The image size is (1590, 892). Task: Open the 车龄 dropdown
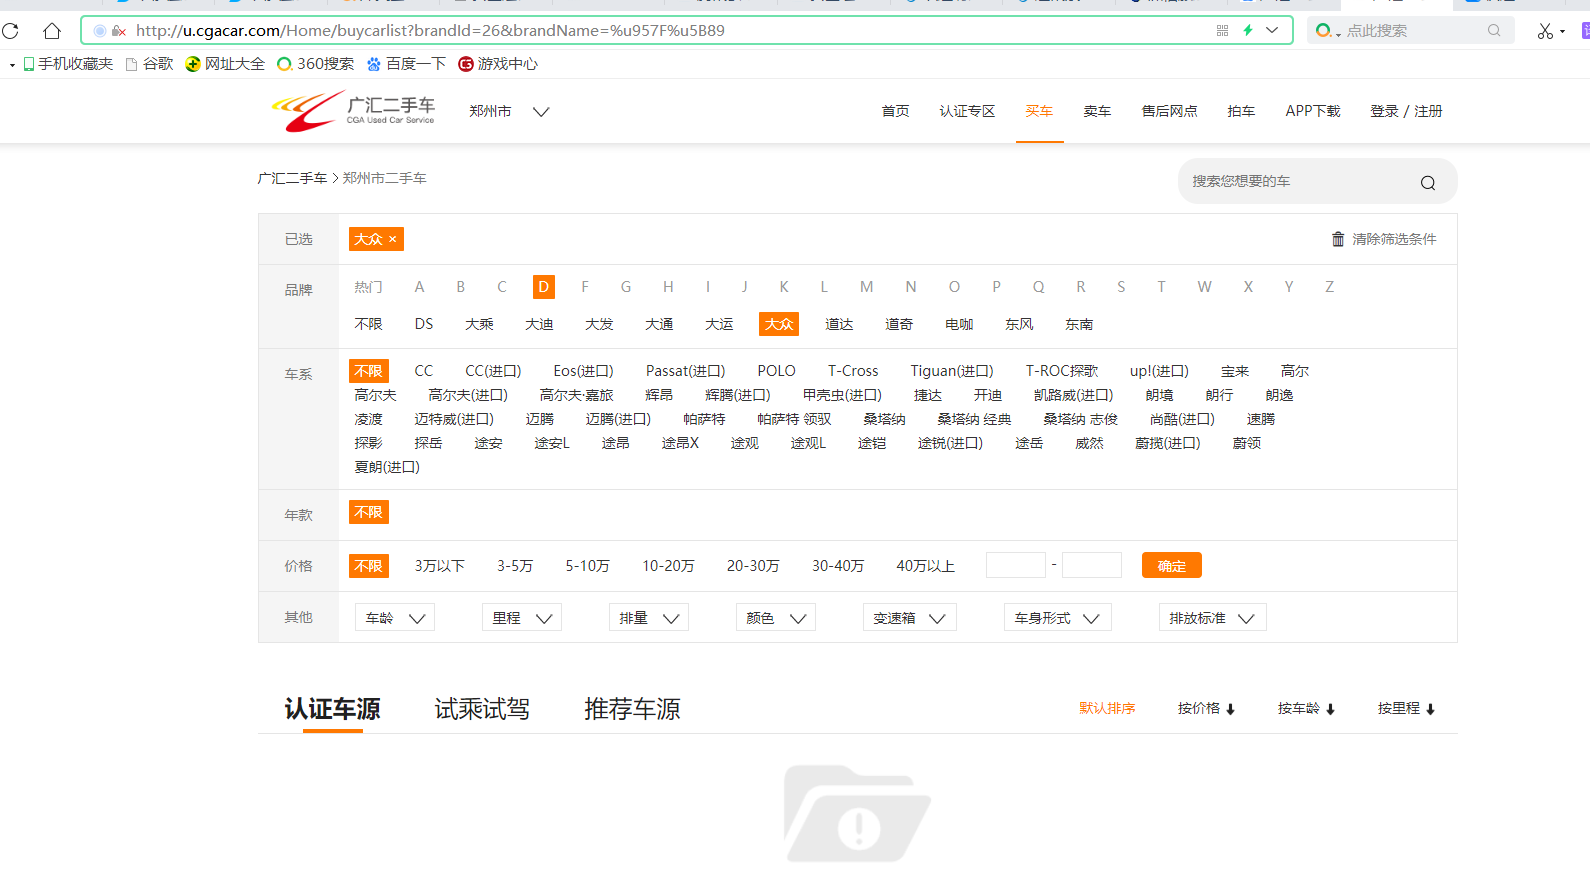395,618
